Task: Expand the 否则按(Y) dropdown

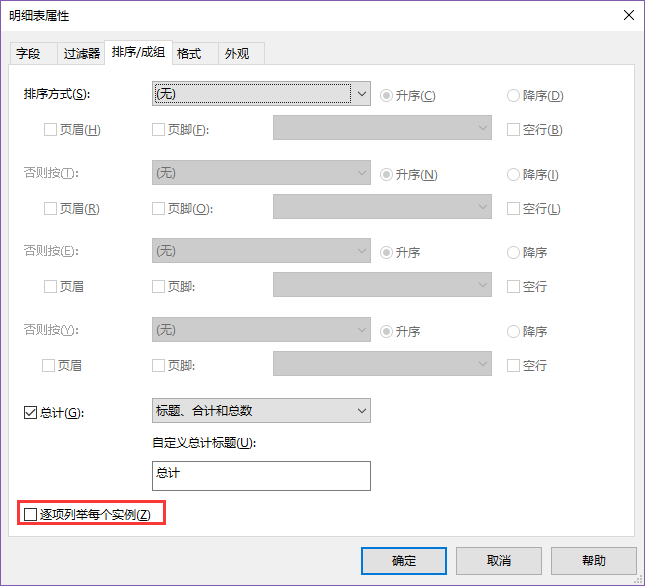Action: click(x=261, y=329)
